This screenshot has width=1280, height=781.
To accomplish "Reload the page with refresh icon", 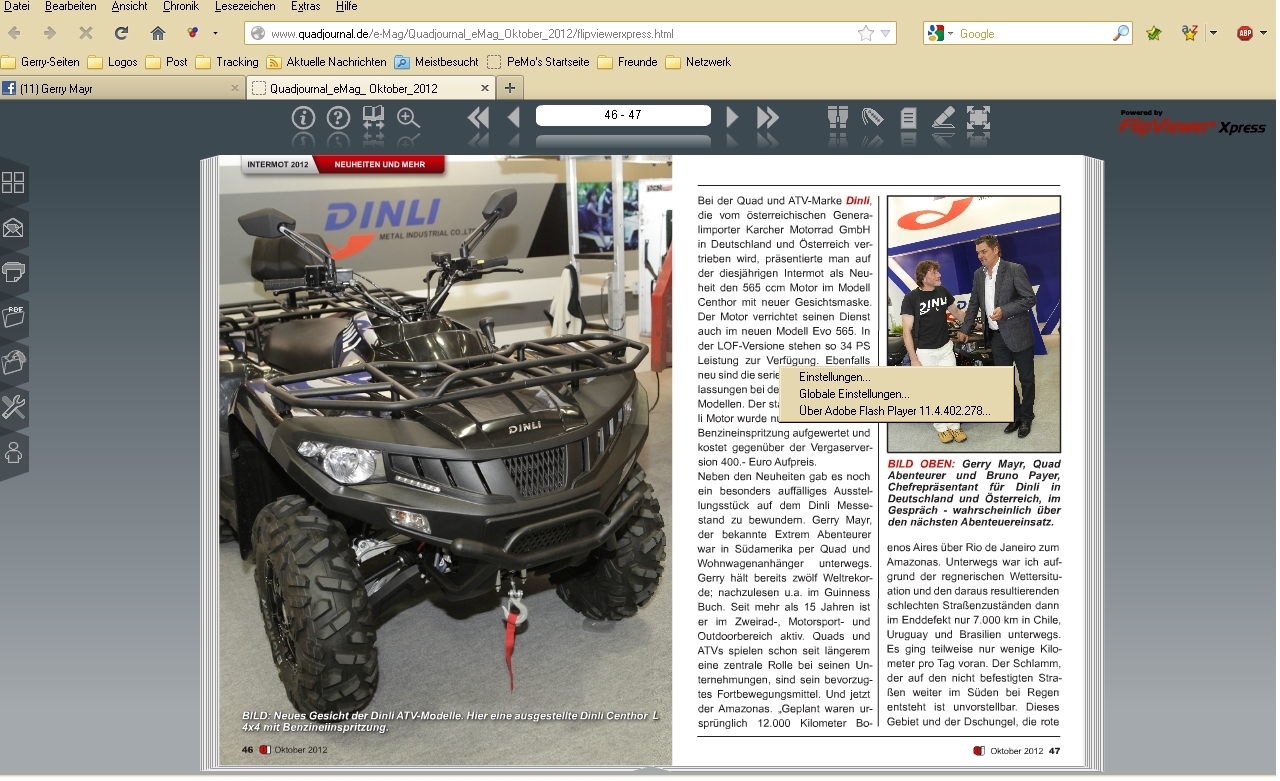I will pyautogui.click(x=121, y=33).
